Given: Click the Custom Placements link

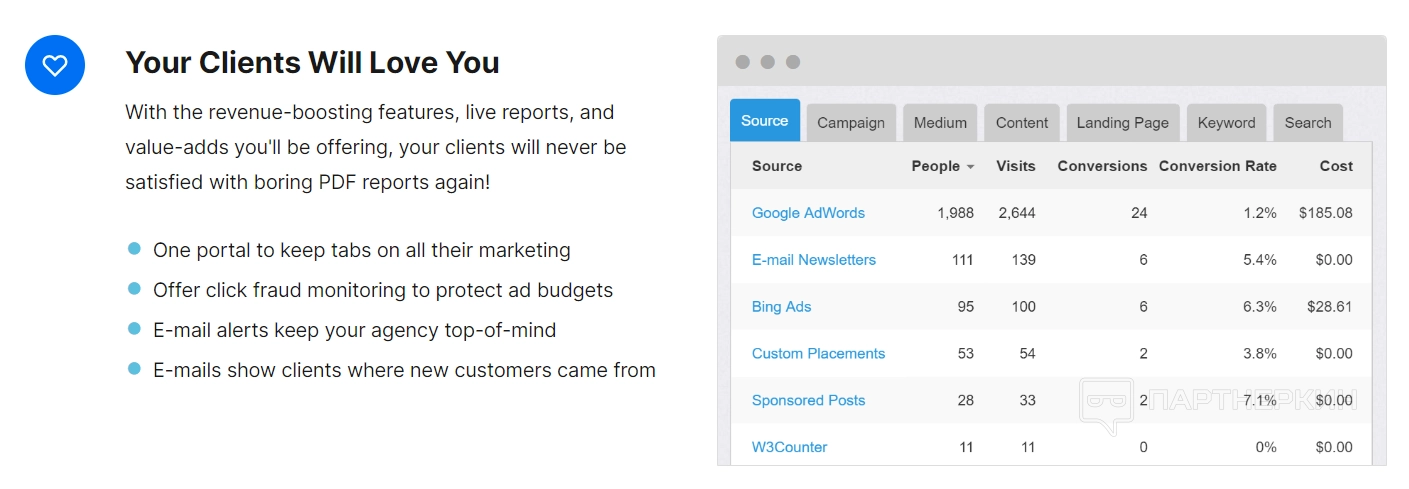Looking at the screenshot, I should point(819,354).
